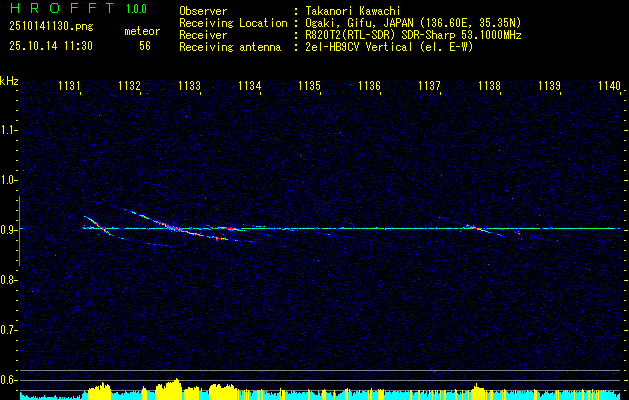629x400 pixels.
Task: Click the meteor echo trace near 1131
Action: [x=98, y=225]
